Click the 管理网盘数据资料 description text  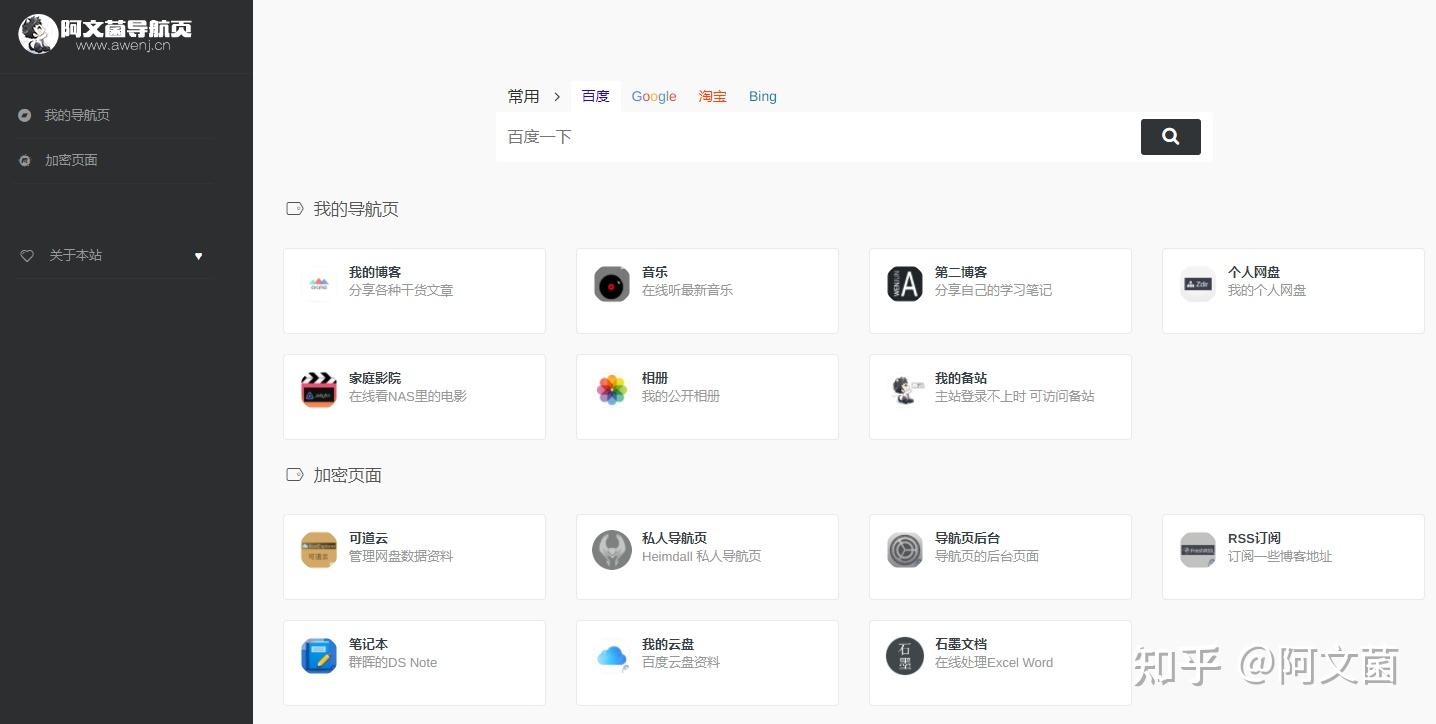401,556
